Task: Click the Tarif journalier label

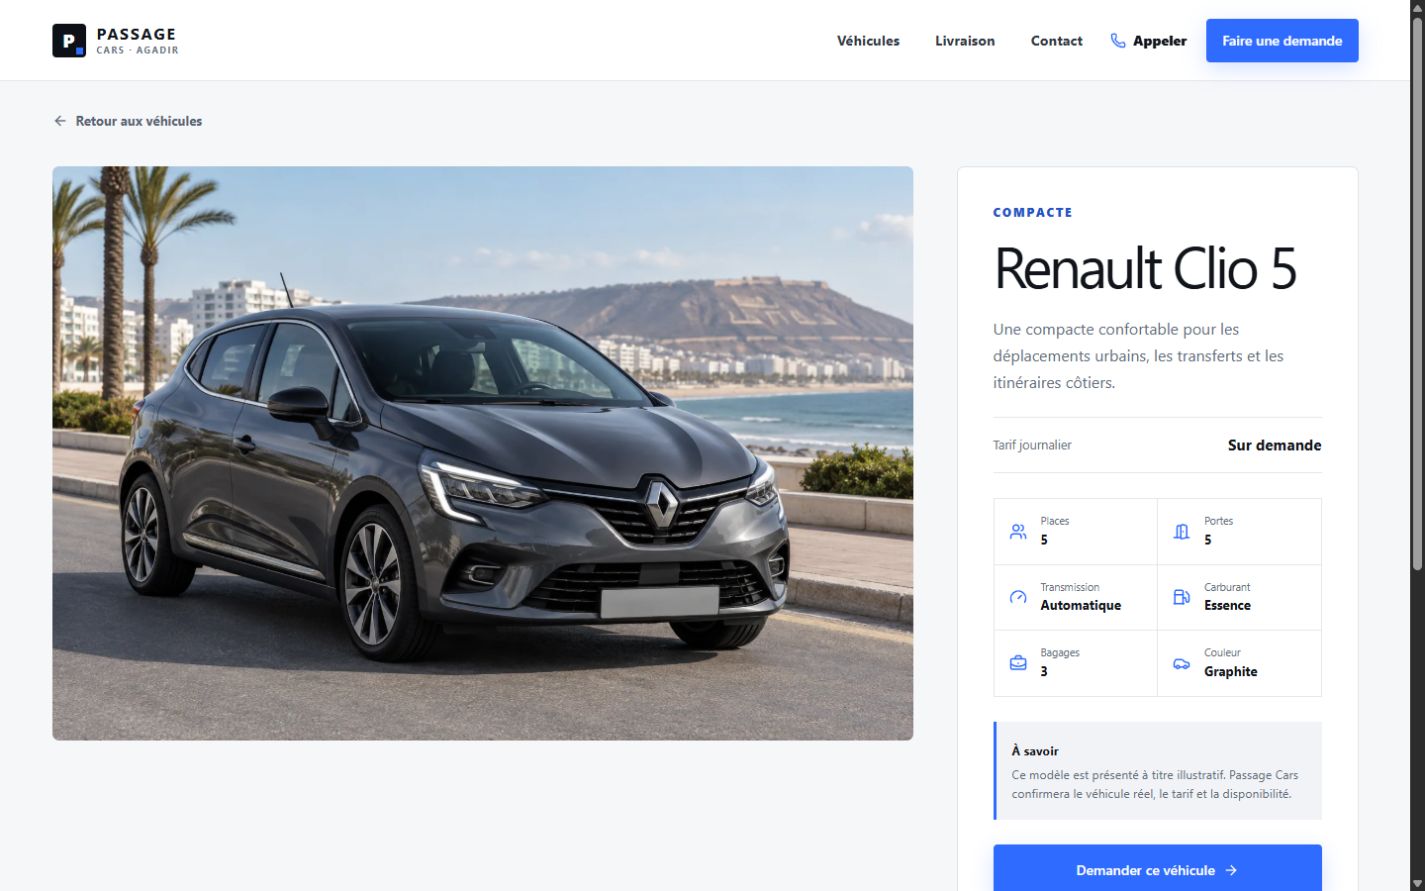Action: (x=1032, y=445)
